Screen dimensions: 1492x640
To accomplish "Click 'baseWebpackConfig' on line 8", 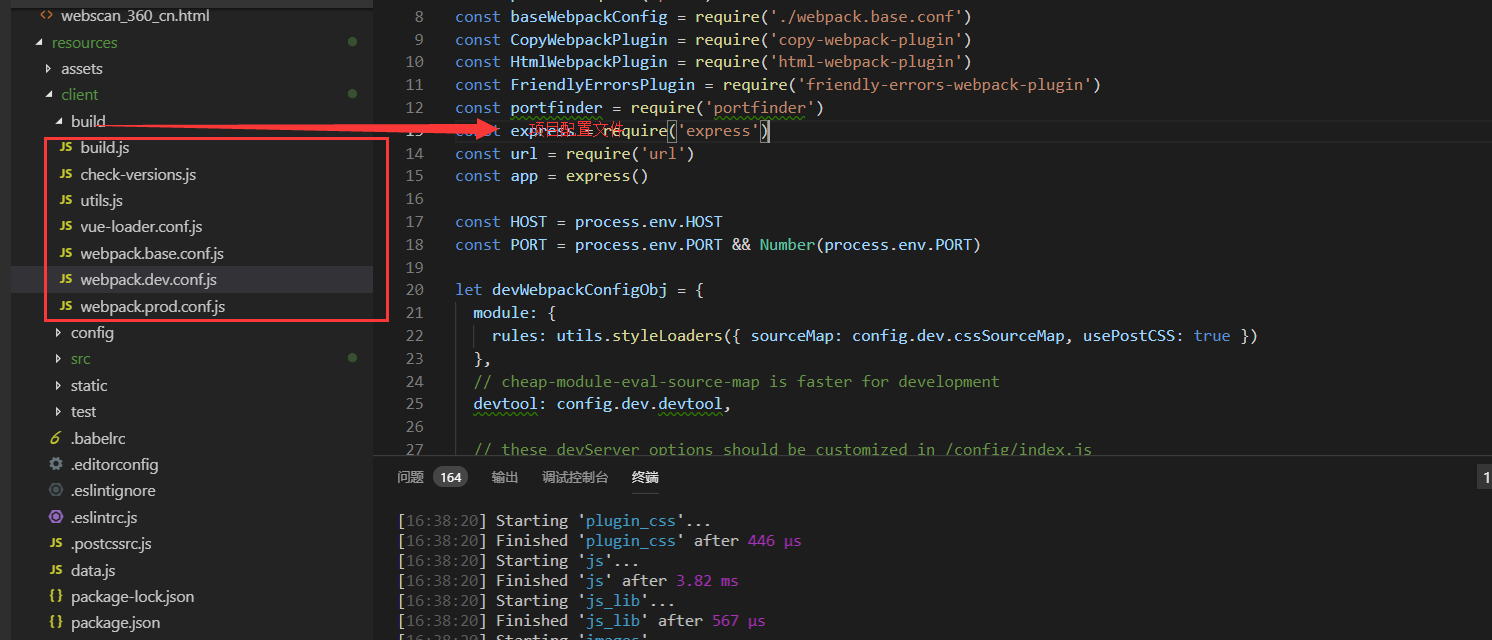I will [x=588, y=17].
